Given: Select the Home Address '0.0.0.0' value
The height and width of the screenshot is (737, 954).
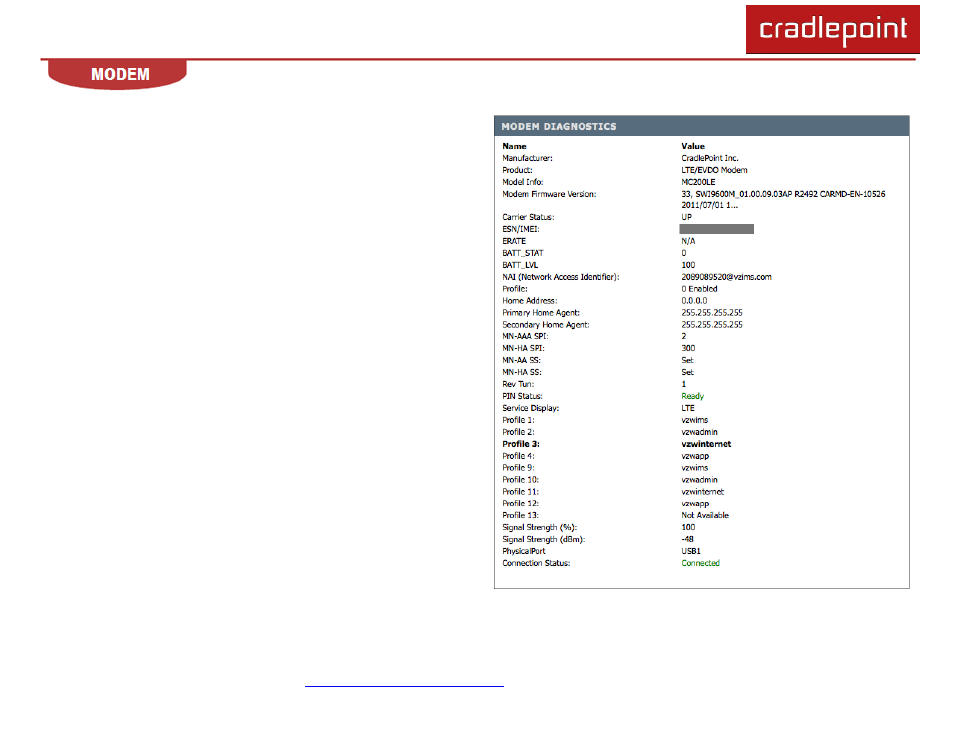Looking at the screenshot, I should click(x=694, y=301).
